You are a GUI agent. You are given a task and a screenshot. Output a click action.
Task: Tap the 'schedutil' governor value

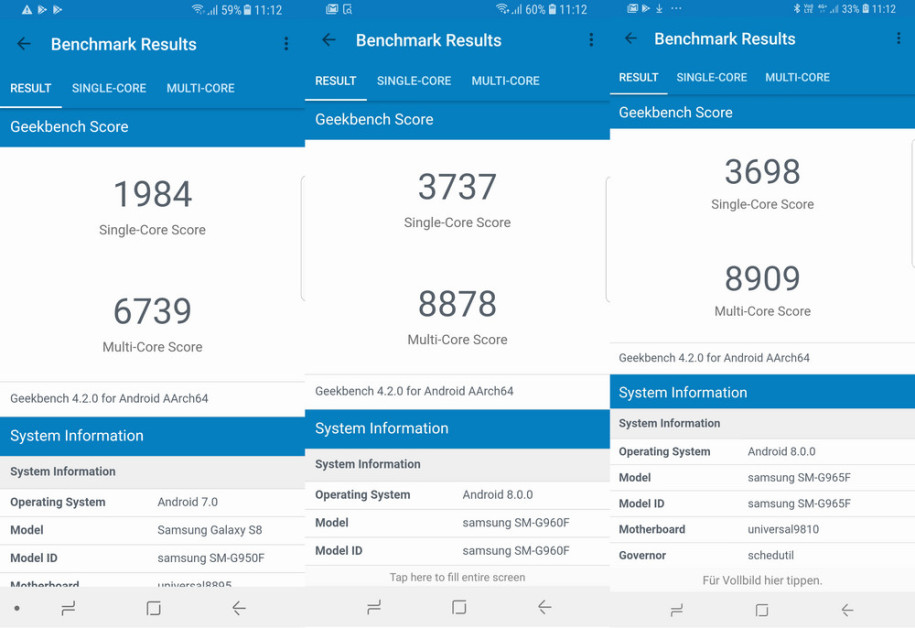[x=771, y=555]
